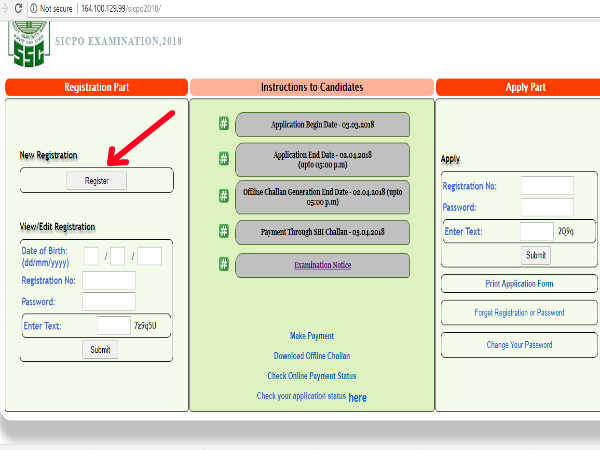Viewport: 600px width, 450px height.
Task: Click the 'SICPO EXAMINATION,2018' title
Action: click(119, 41)
